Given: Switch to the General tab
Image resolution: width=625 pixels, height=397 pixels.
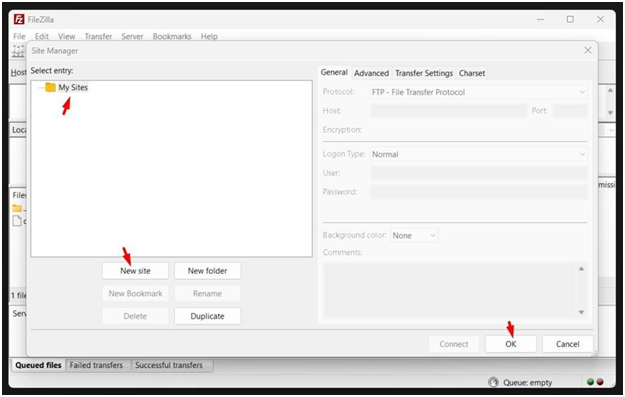Looking at the screenshot, I should (334, 73).
